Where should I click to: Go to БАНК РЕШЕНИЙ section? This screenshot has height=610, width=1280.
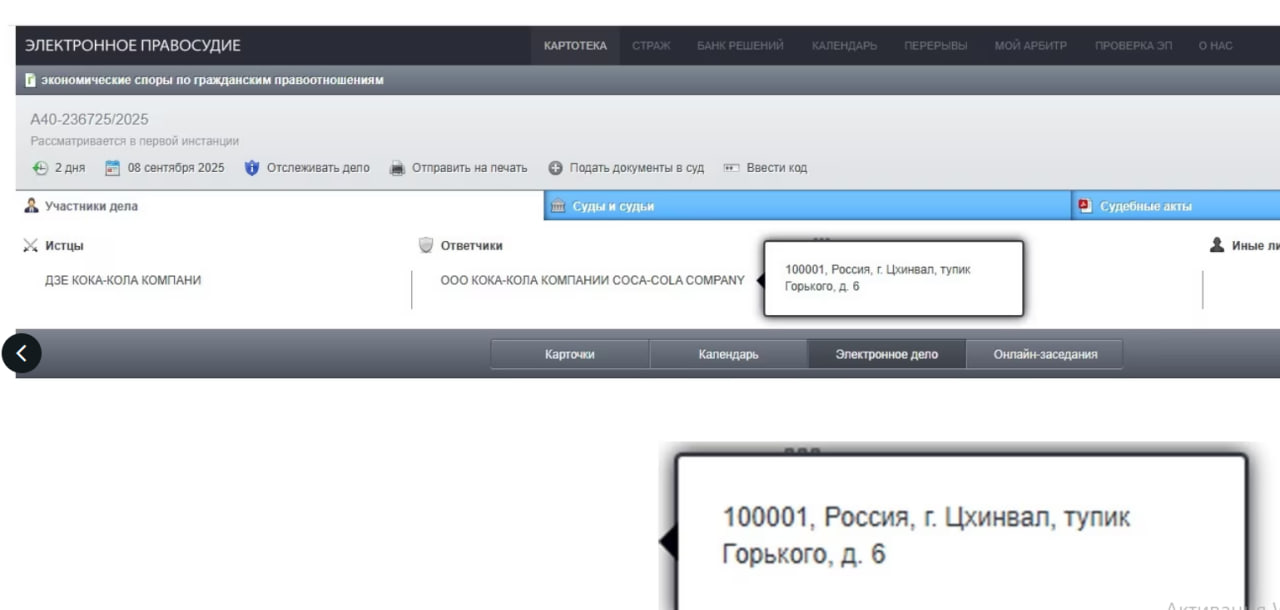click(x=740, y=46)
